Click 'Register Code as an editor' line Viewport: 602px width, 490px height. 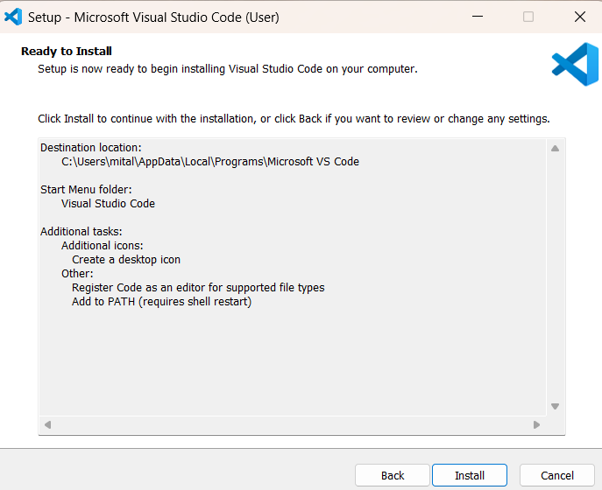coord(198,288)
